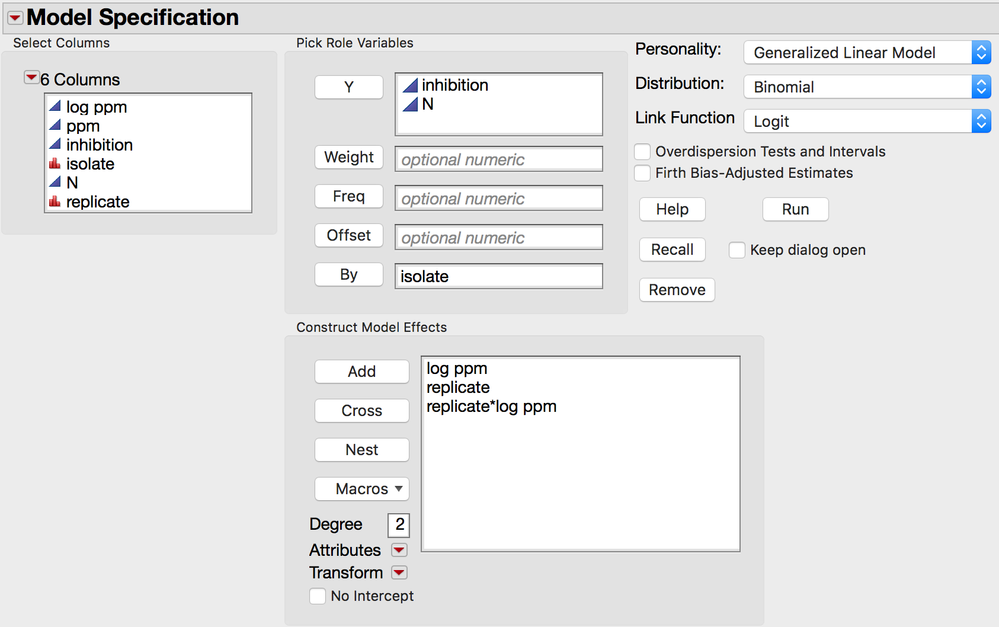Select the log ppm column in list
The height and width of the screenshot is (627, 999).
(96, 107)
